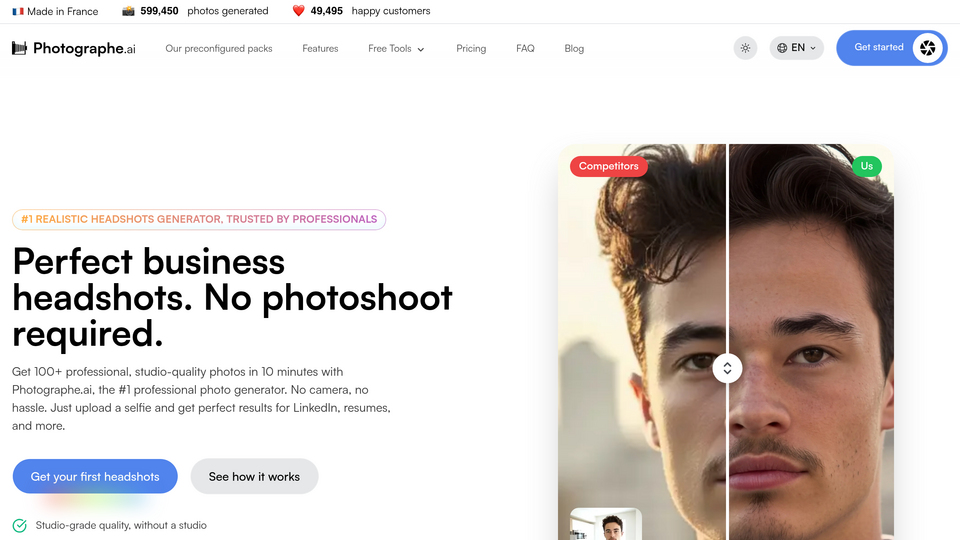The height and width of the screenshot is (540, 960).
Task: Go to the Features section
Action: [x=320, y=48]
